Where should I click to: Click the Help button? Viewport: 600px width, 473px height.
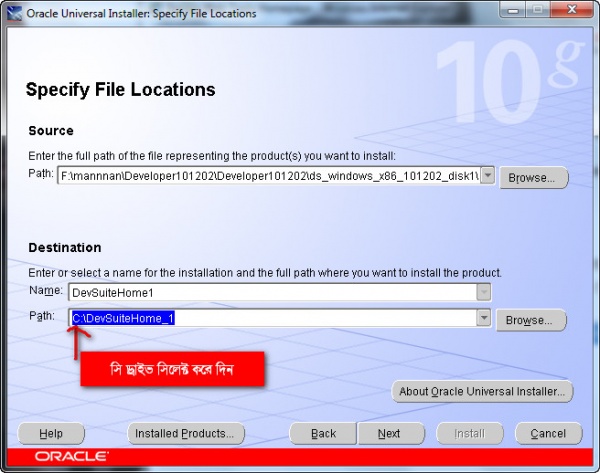coord(51,434)
